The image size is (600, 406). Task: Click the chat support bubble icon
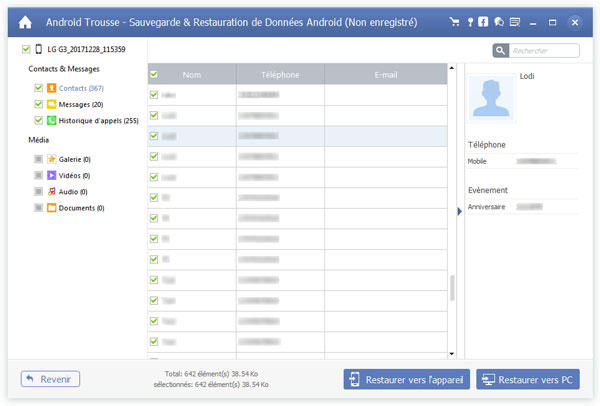pos(498,21)
